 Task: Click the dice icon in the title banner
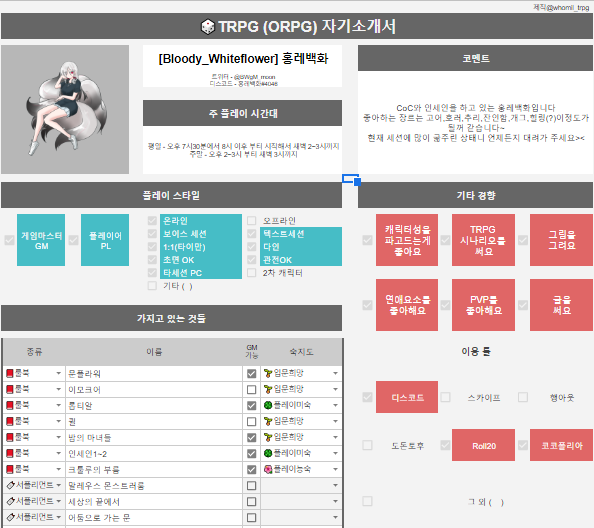[207, 27]
